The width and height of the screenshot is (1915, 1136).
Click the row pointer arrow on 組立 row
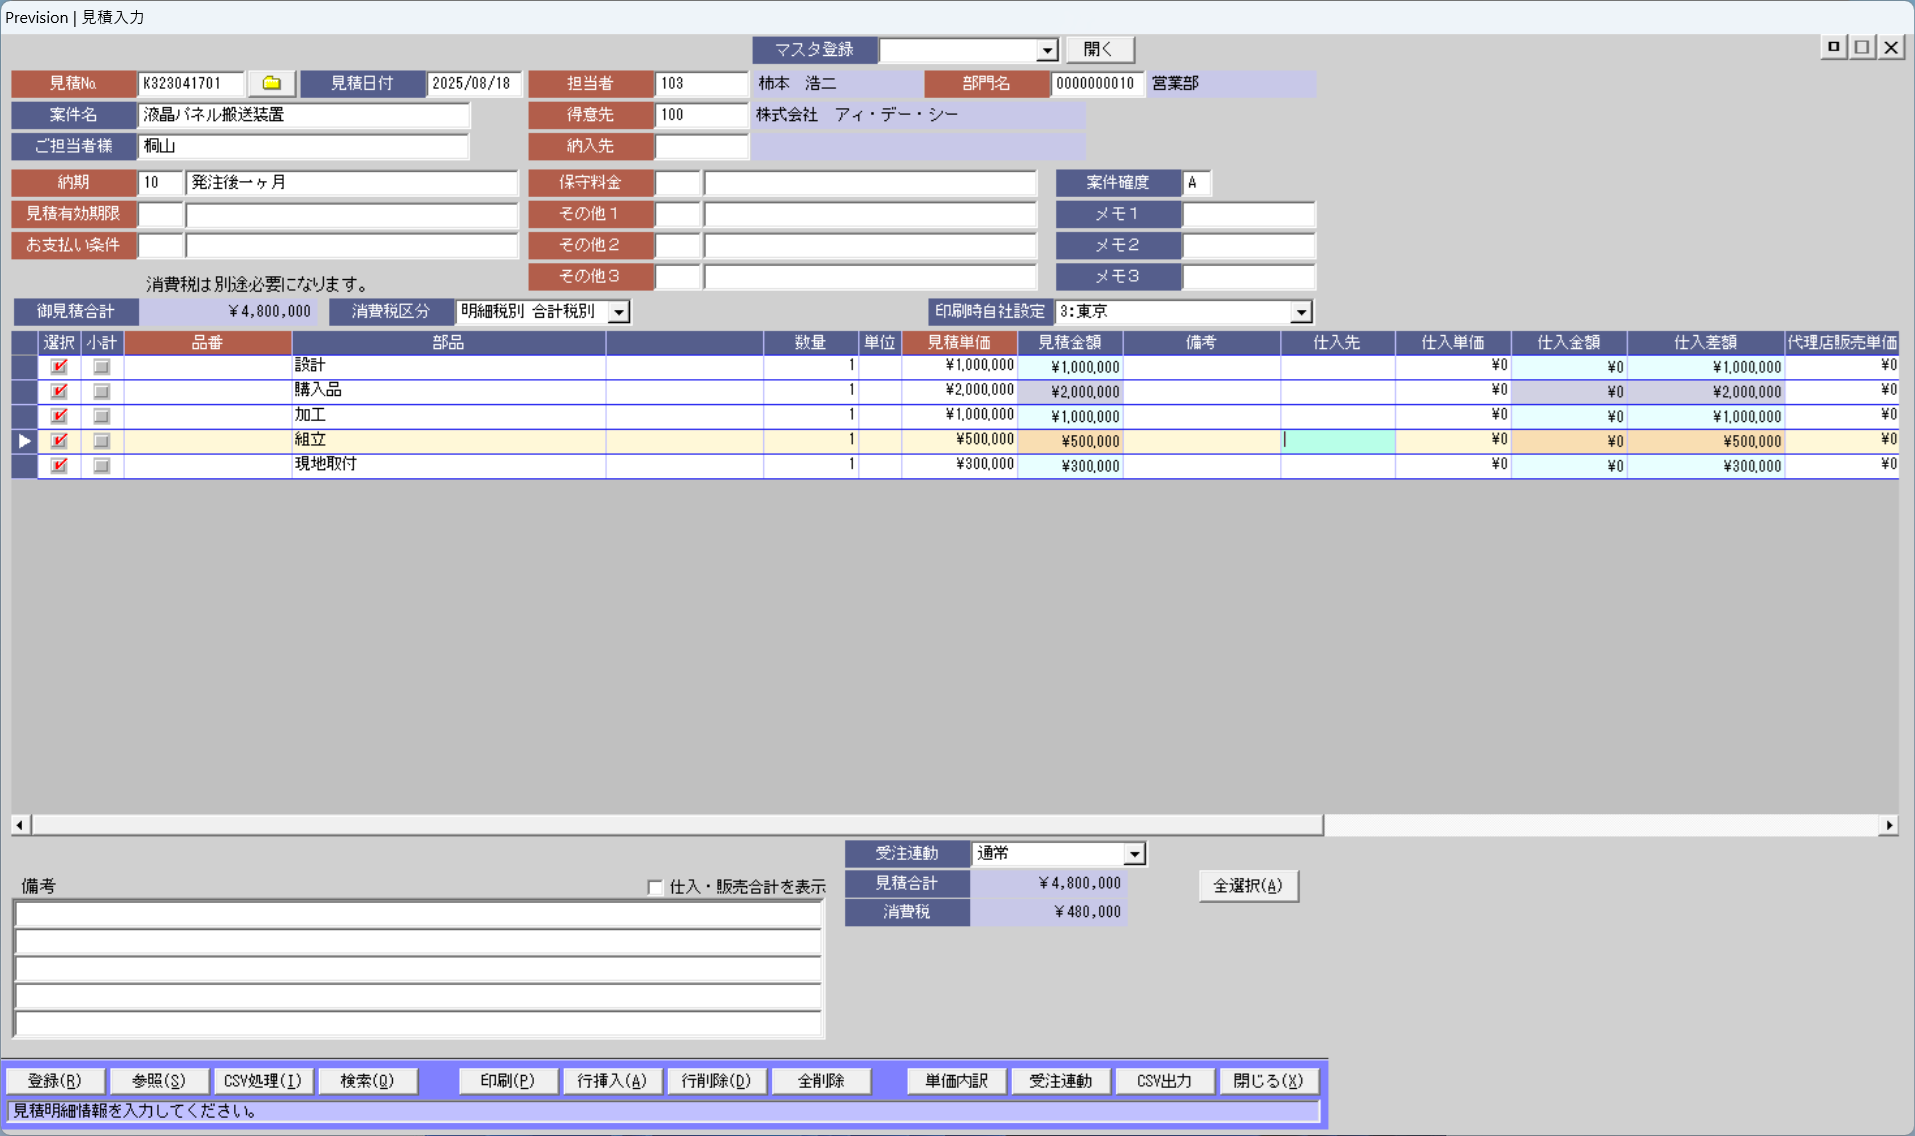pos(25,441)
